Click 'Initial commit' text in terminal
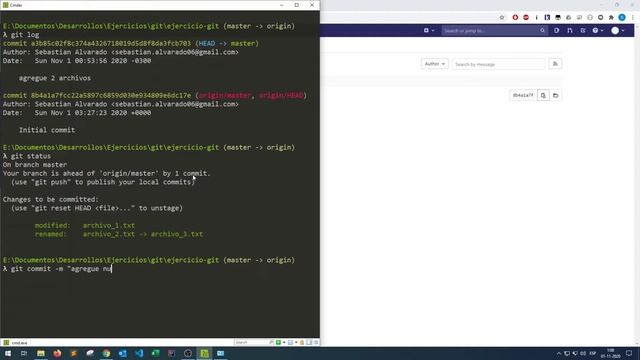The height and width of the screenshot is (360, 640). pyautogui.click(x=47, y=130)
